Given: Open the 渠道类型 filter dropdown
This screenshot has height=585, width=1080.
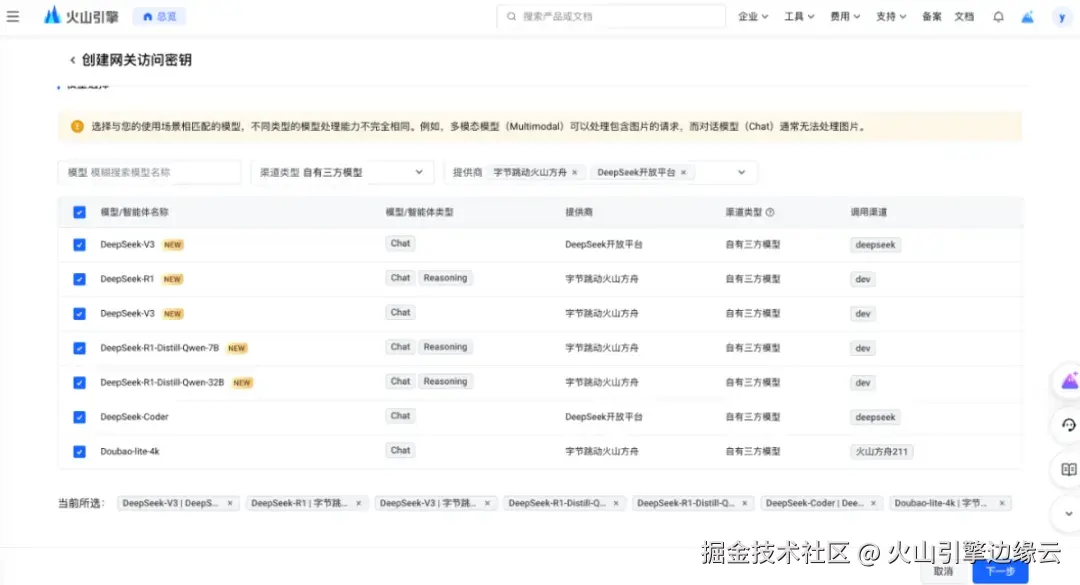Looking at the screenshot, I should click(342, 171).
